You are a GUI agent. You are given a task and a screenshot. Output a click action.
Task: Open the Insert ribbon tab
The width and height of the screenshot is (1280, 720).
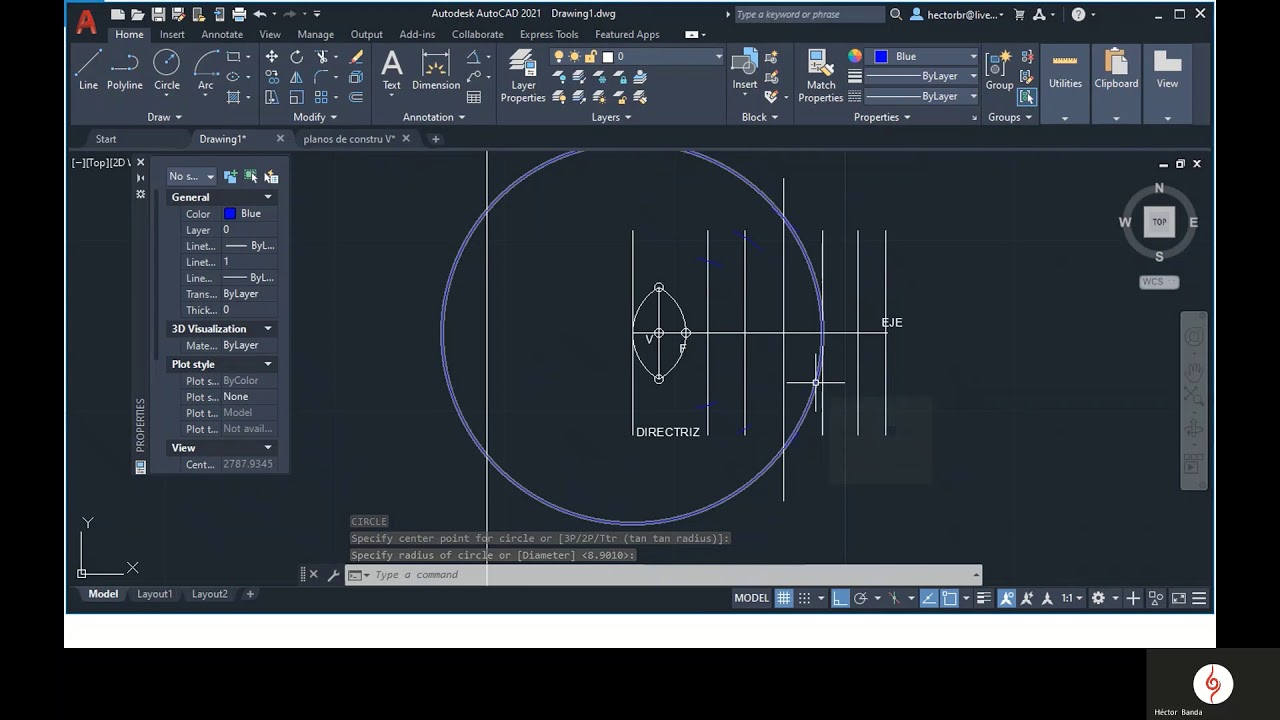[172, 34]
